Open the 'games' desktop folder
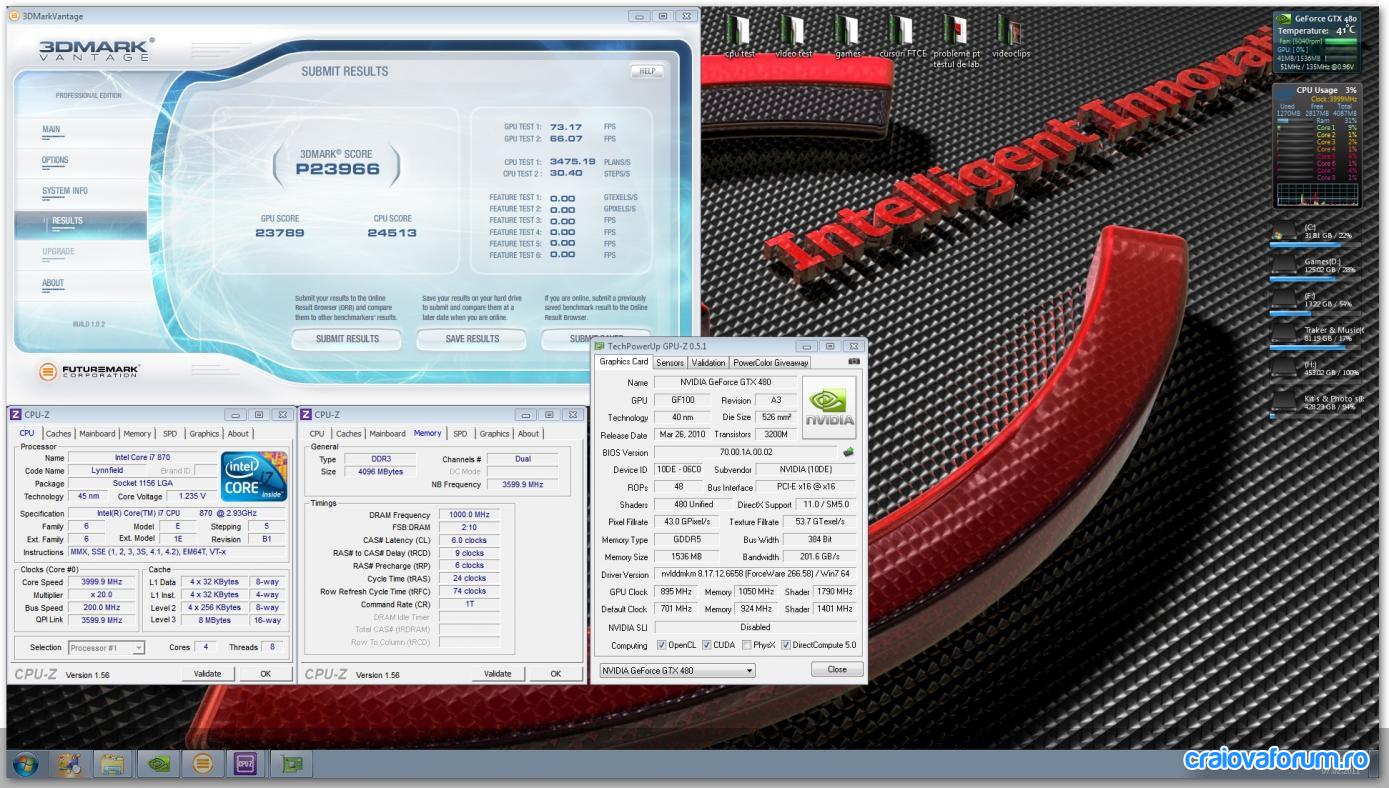Viewport: 1389px width, 788px height. click(847, 36)
